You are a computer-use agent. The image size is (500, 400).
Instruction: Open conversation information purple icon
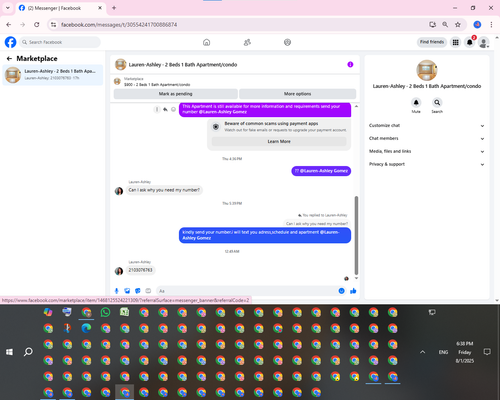pyautogui.click(x=350, y=65)
